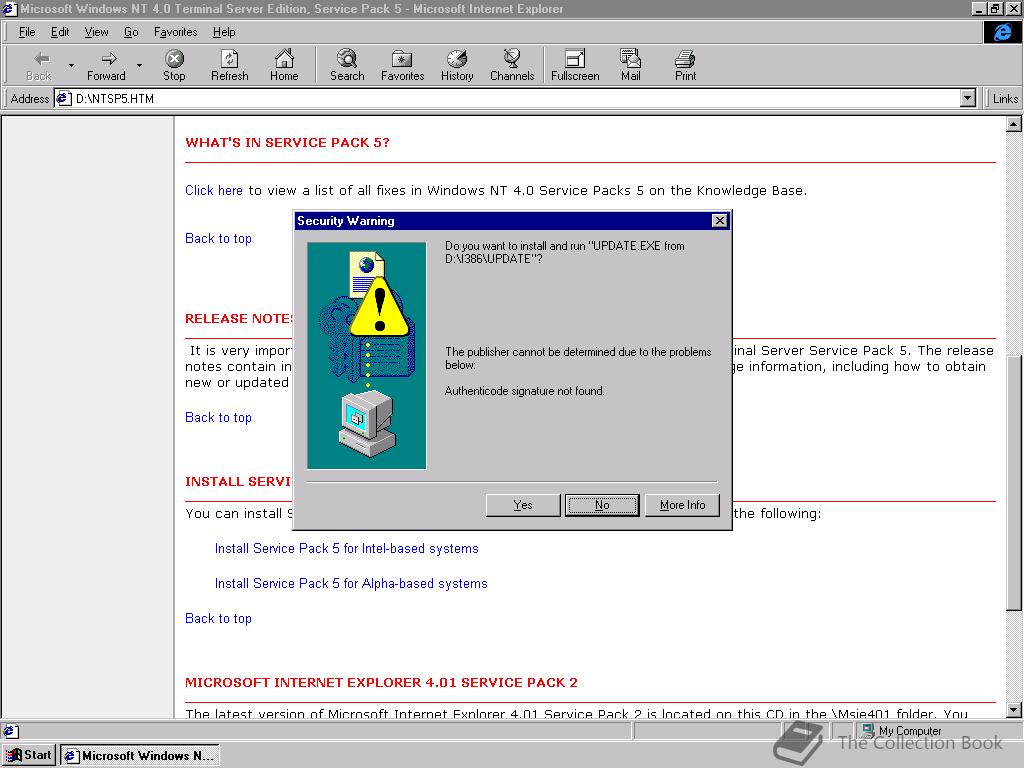Viewport: 1024px width, 768px height.
Task: Click the Internet Explorer logo throbber
Action: coord(1002,32)
